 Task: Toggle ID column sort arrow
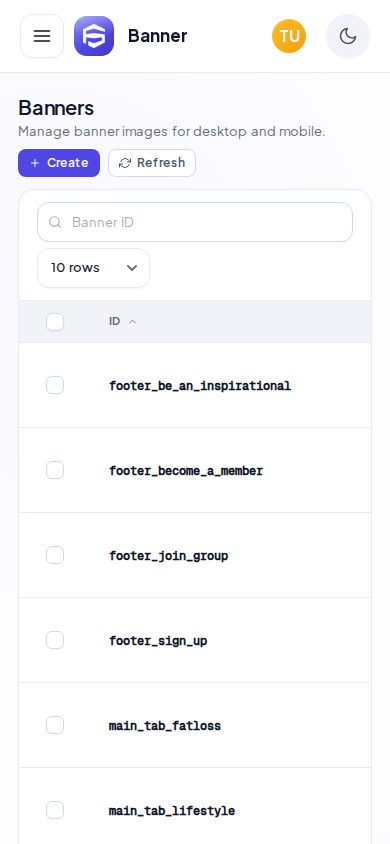tap(132, 322)
